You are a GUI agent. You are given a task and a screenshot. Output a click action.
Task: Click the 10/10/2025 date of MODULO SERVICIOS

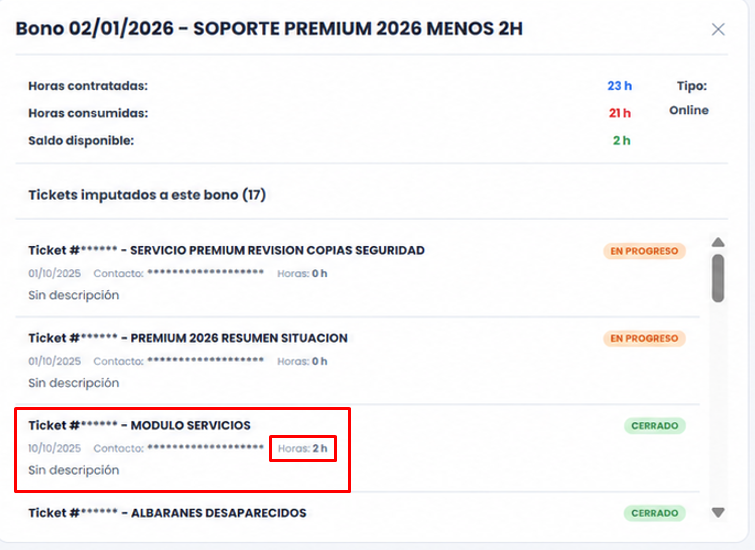pyautogui.click(x=54, y=448)
